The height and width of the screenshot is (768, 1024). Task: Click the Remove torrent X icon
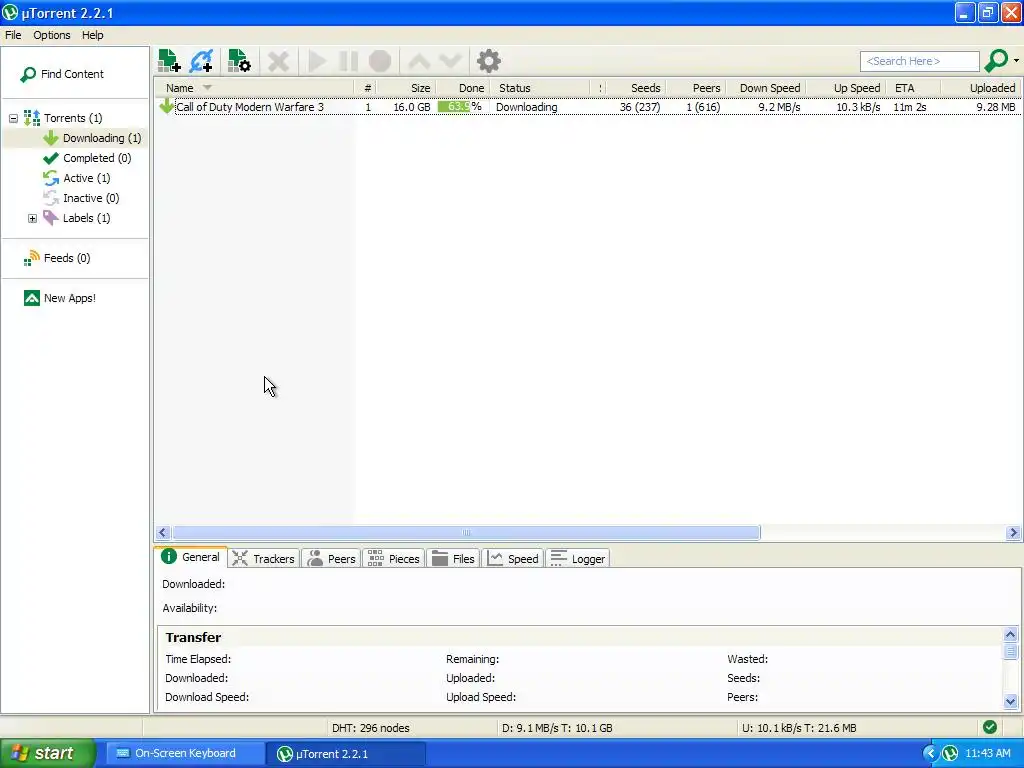278,62
